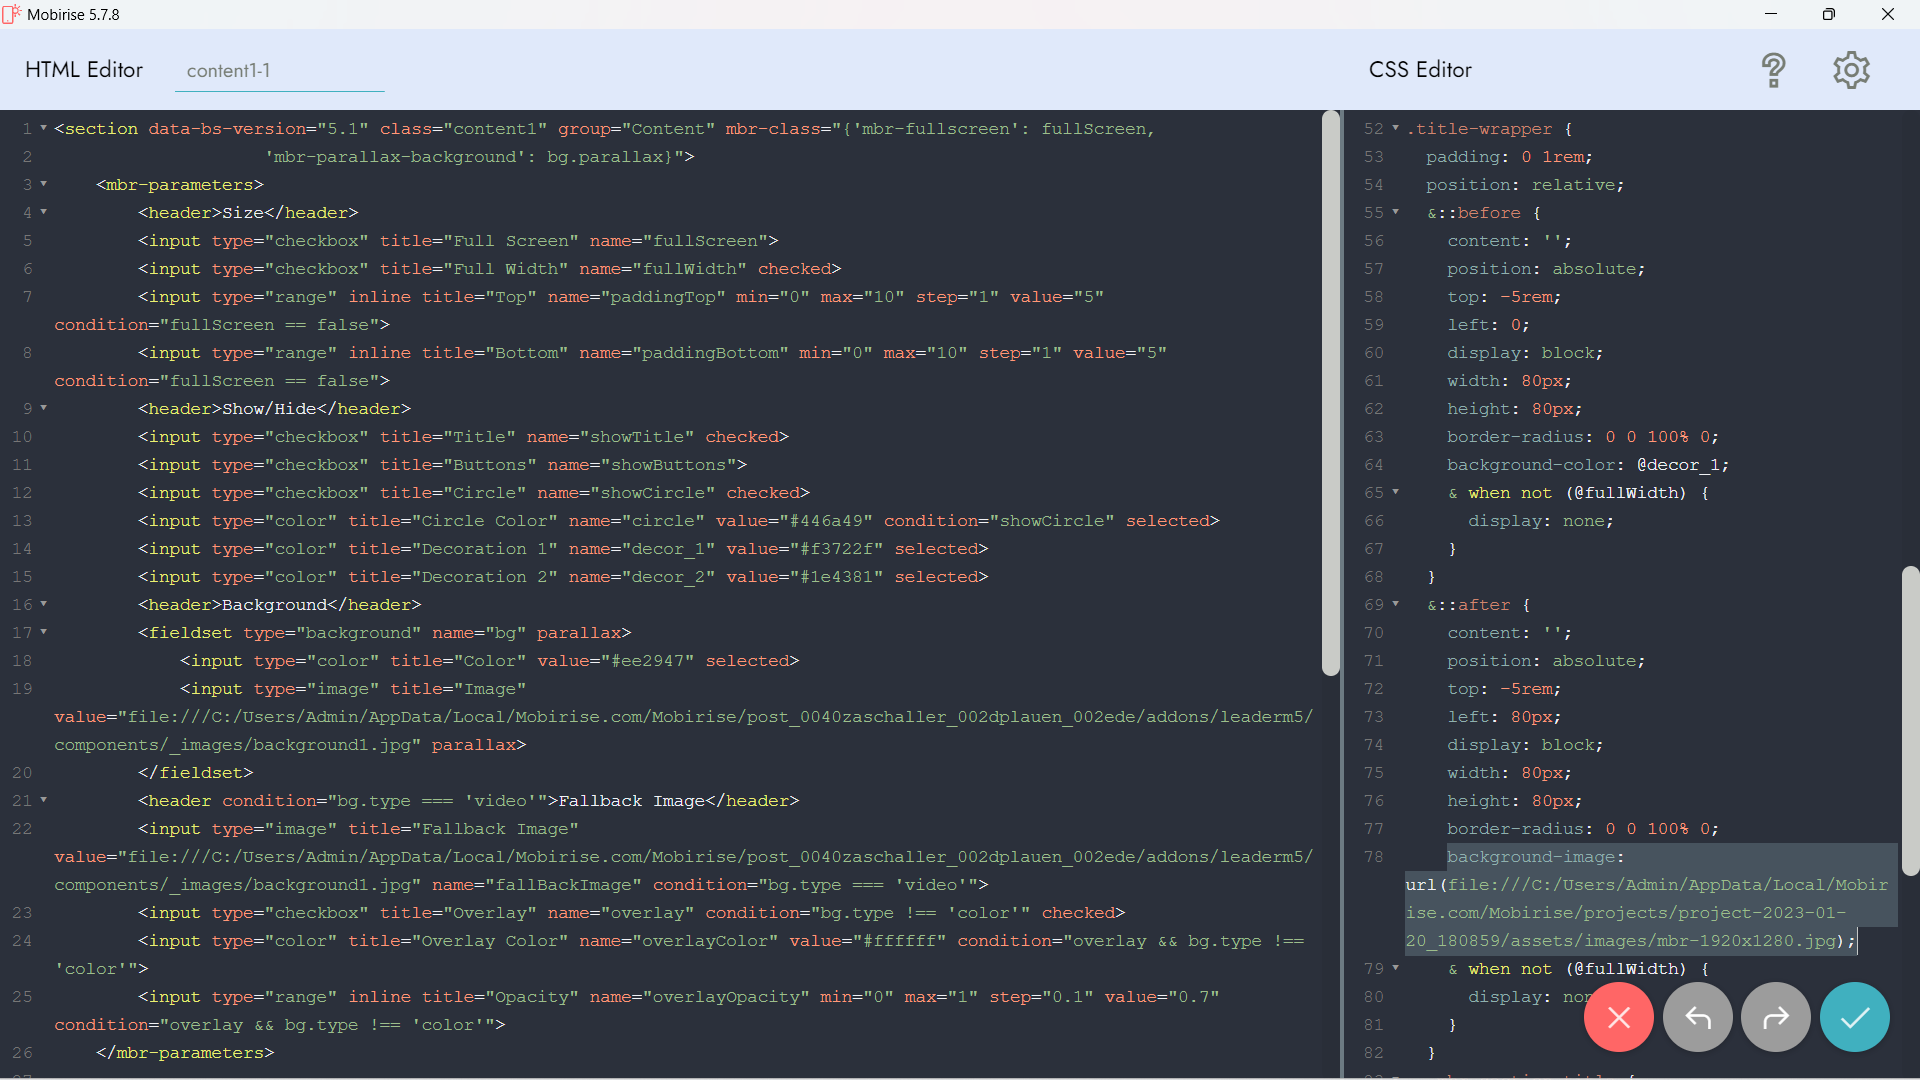Fold the &::before block on line 55
Image resolution: width=1920 pixels, height=1080 pixels.
pos(1396,212)
